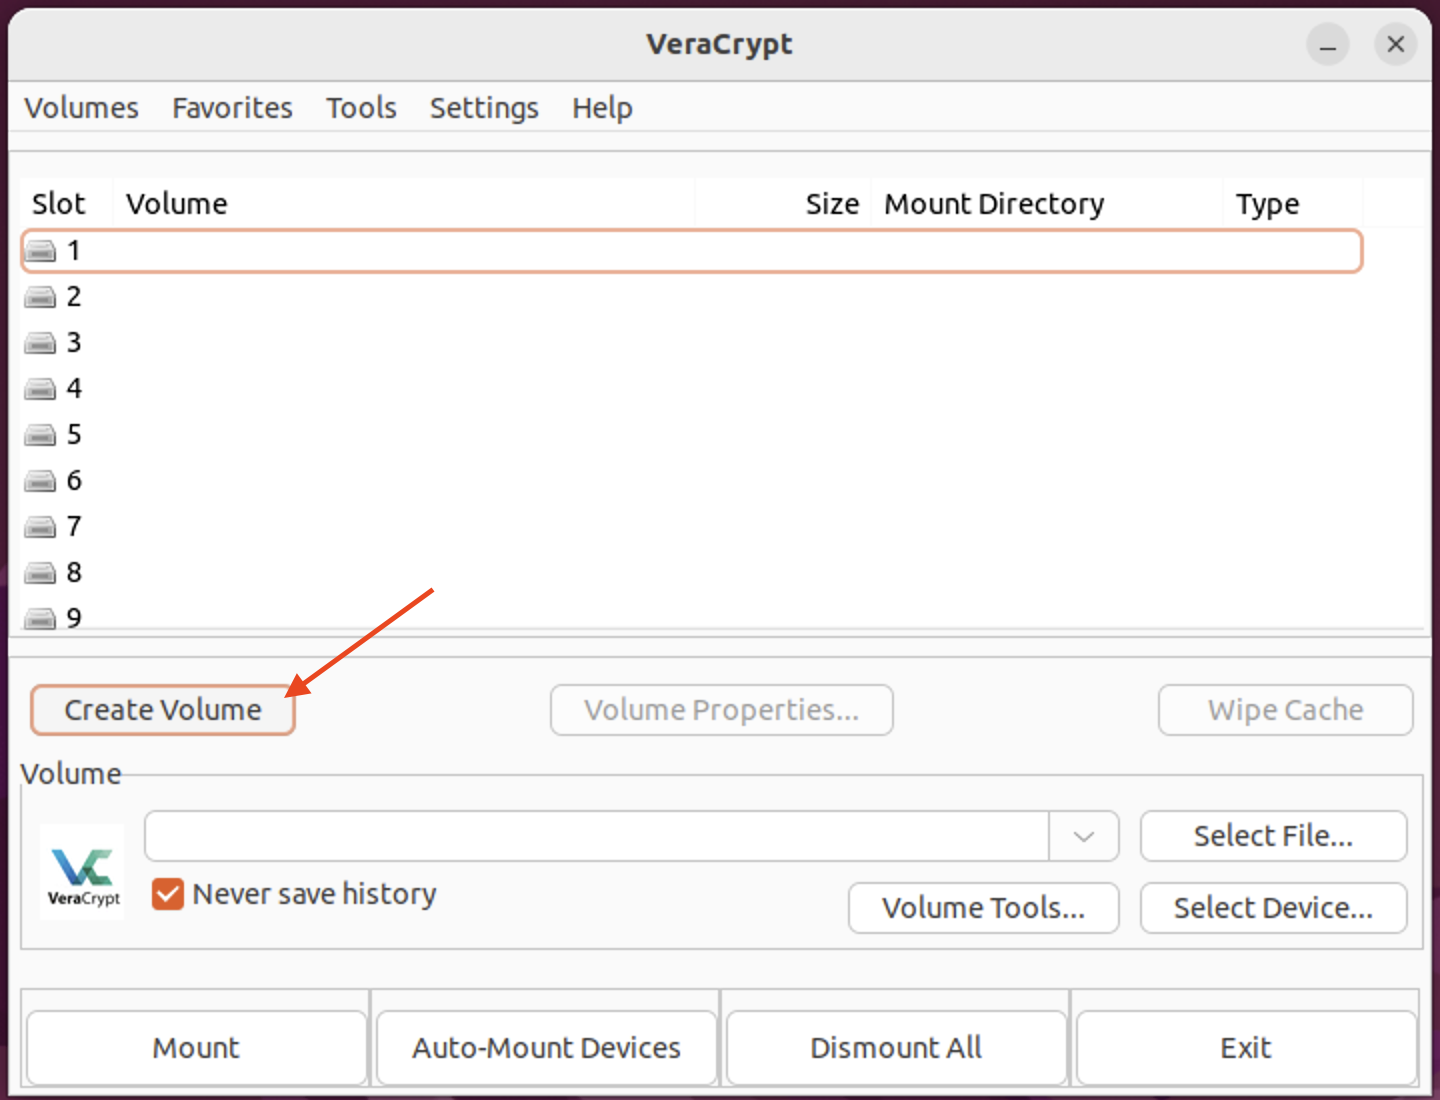
Task: Click Auto-Mount Devices
Action: tap(546, 1047)
